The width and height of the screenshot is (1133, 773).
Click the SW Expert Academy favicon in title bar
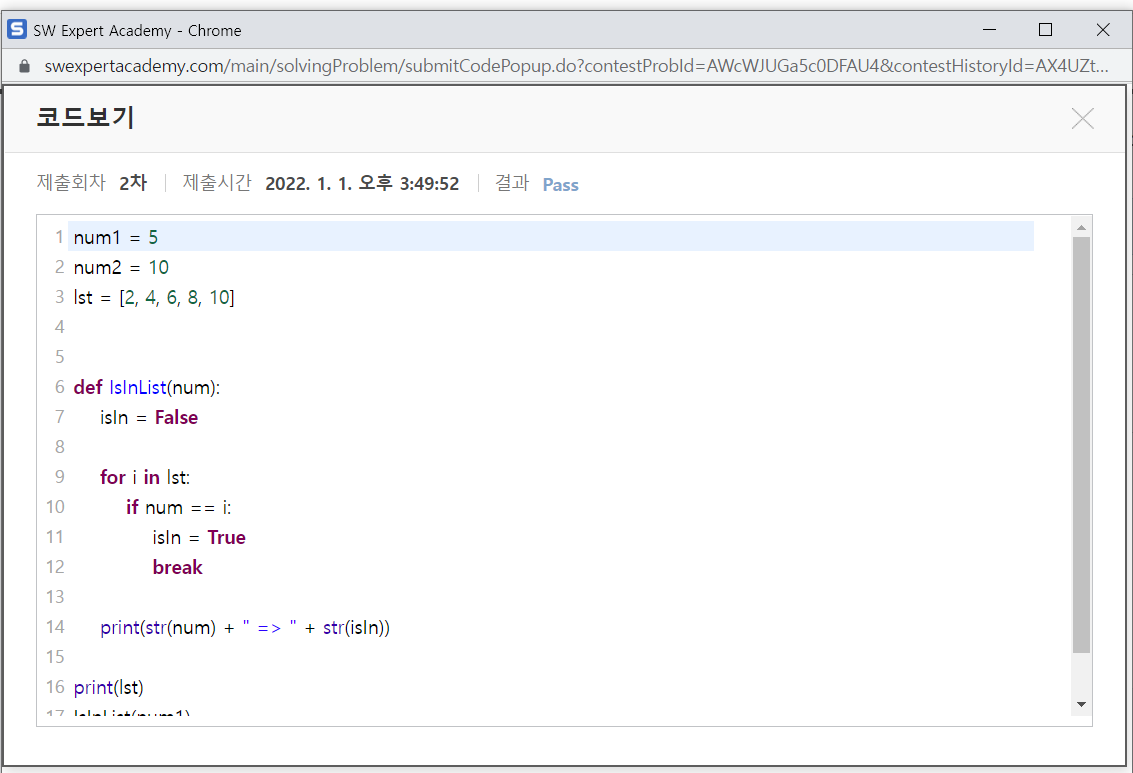click(17, 30)
